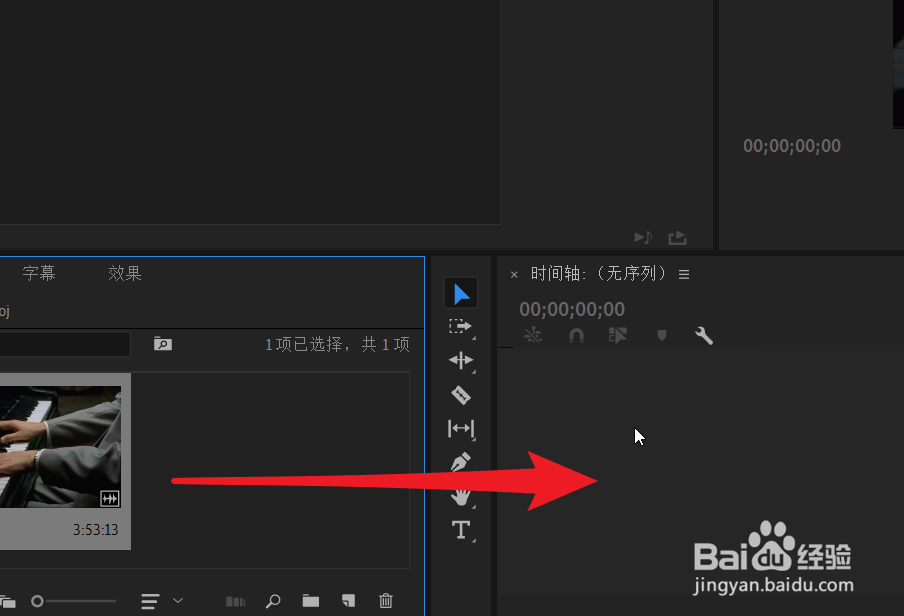Expand the sort options chevron
The width and height of the screenshot is (904, 616).
178,601
